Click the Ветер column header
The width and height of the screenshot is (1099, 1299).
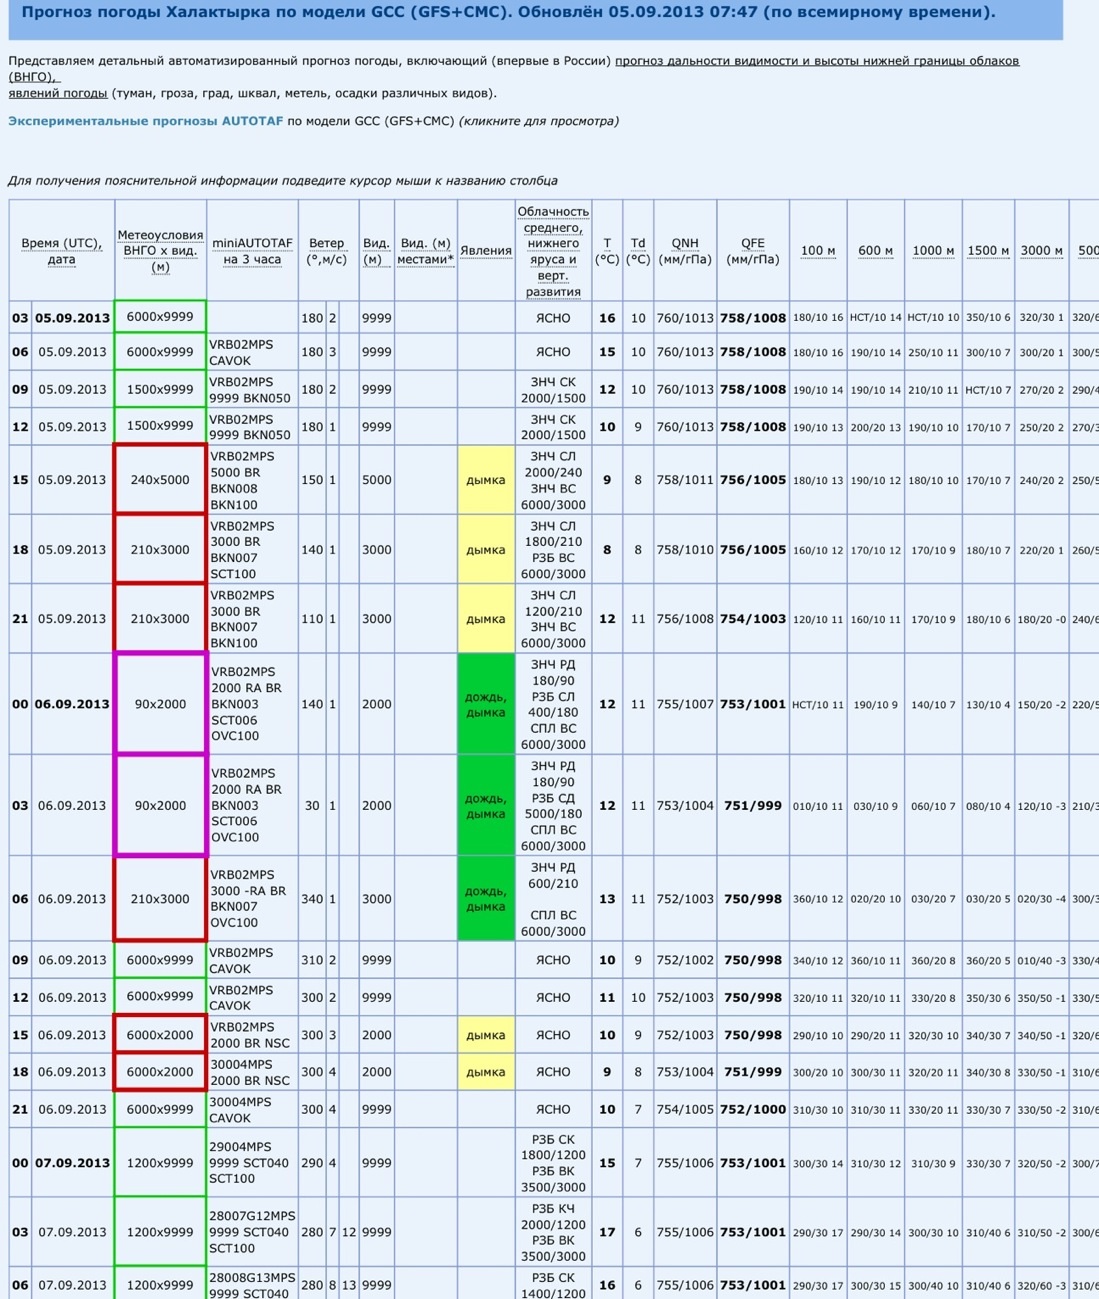coord(326,251)
